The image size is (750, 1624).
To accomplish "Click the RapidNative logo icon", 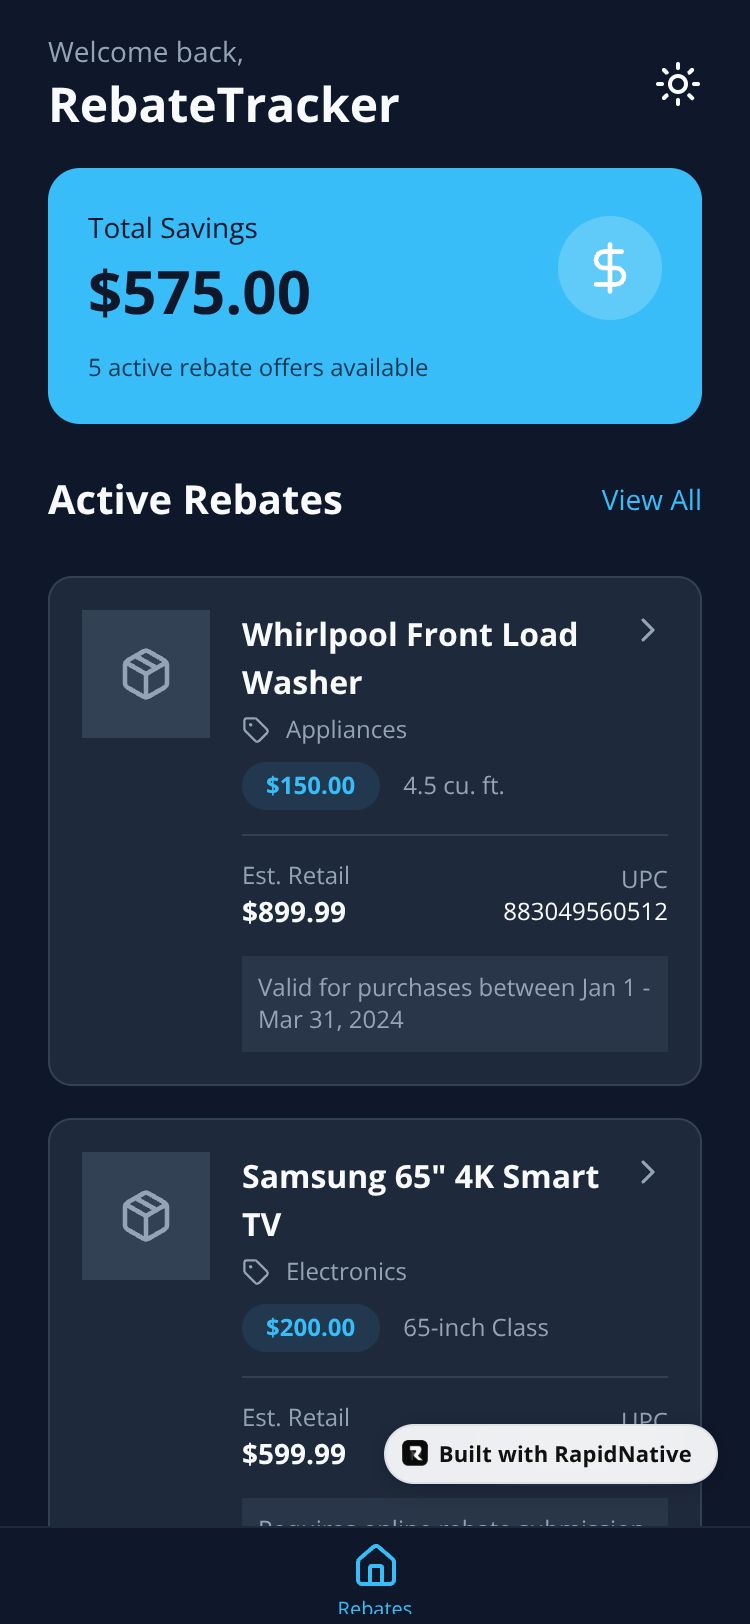I will coord(415,1454).
